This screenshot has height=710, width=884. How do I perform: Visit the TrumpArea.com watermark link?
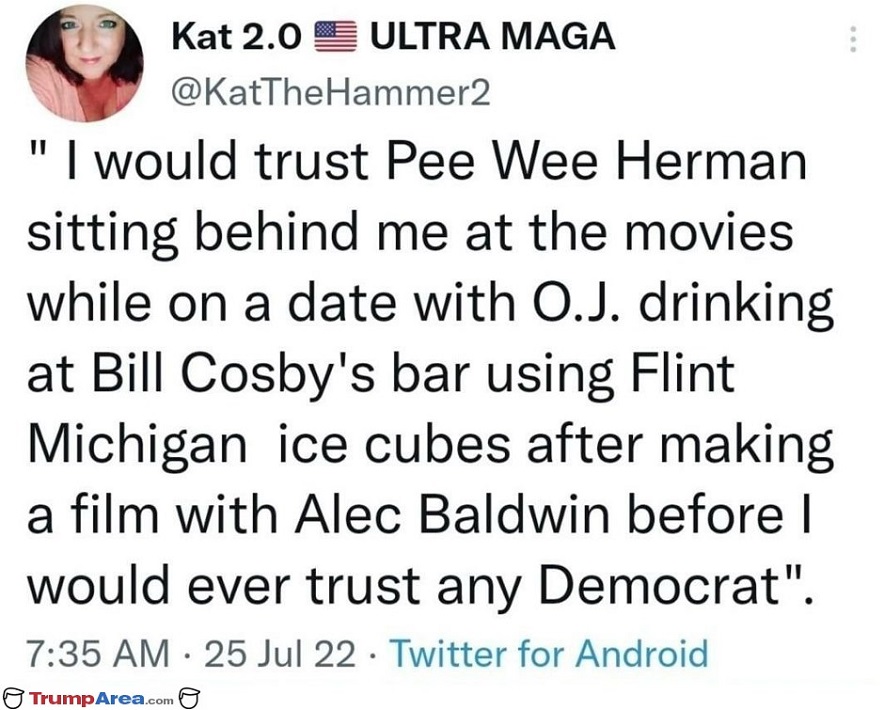101,699
